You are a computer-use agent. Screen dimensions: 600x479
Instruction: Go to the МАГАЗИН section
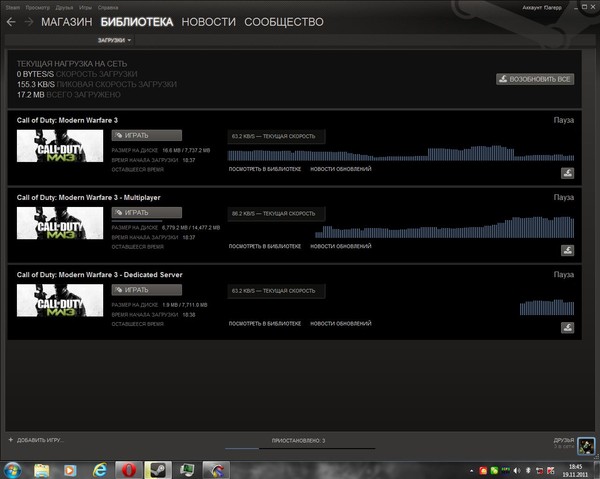pos(67,22)
